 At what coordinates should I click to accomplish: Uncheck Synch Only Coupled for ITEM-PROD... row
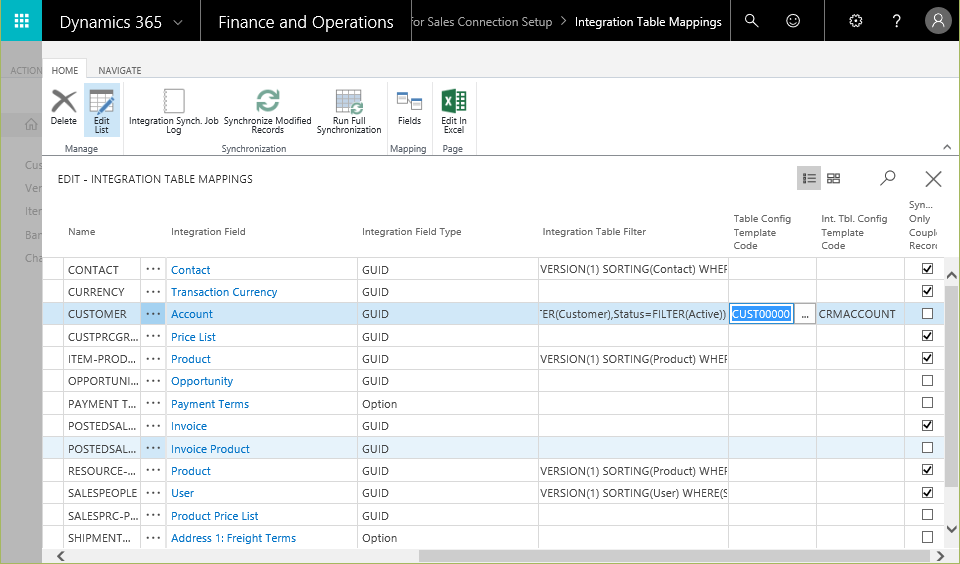click(928, 358)
